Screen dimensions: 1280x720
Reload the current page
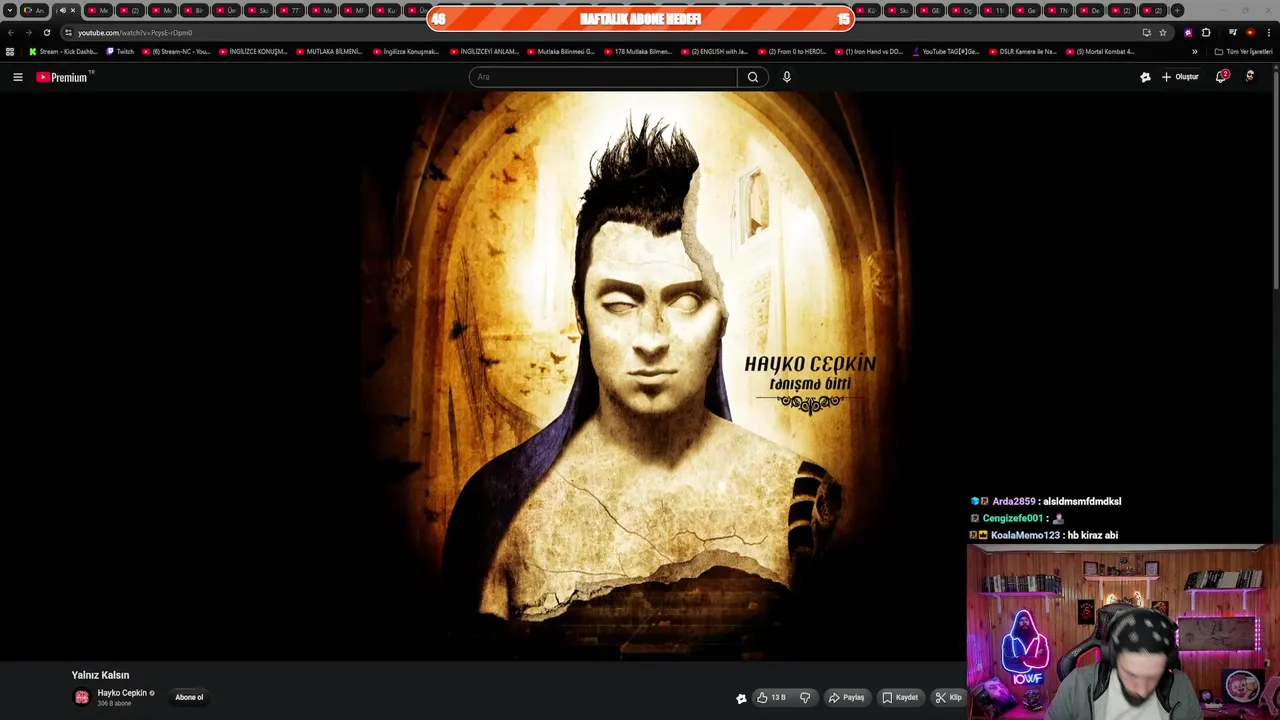click(x=46, y=33)
